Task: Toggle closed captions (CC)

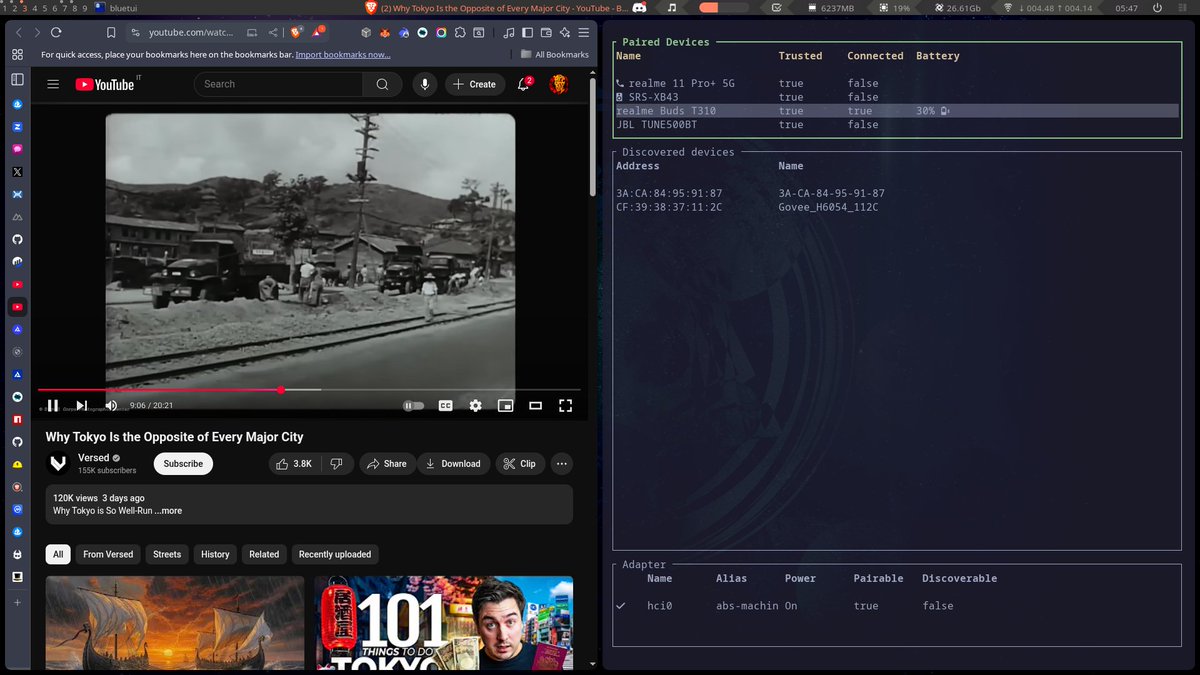Action: click(446, 405)
